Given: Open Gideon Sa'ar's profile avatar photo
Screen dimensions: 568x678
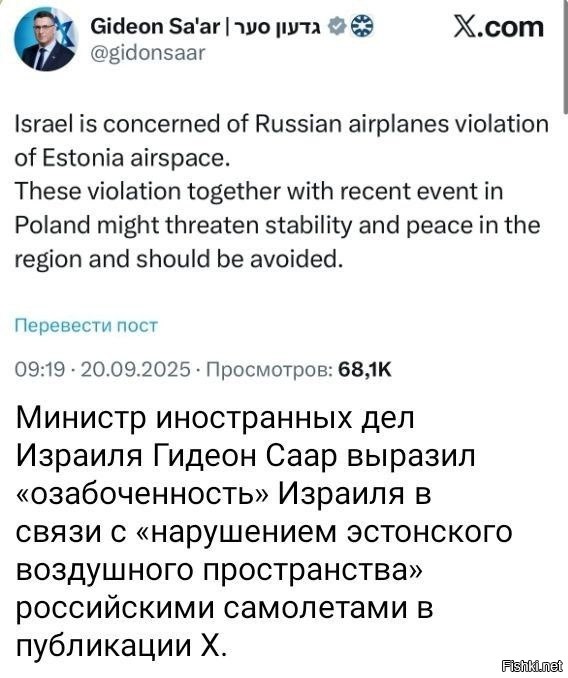Looking at the screenshot, I should [x=46, y=40].
